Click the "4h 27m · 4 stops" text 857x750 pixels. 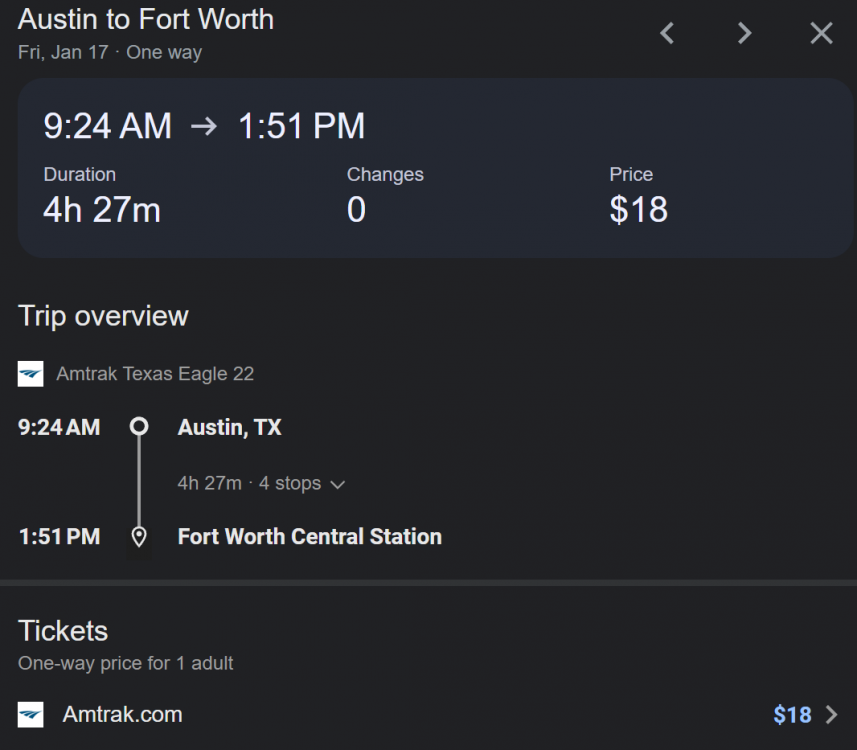pos(249,483)
